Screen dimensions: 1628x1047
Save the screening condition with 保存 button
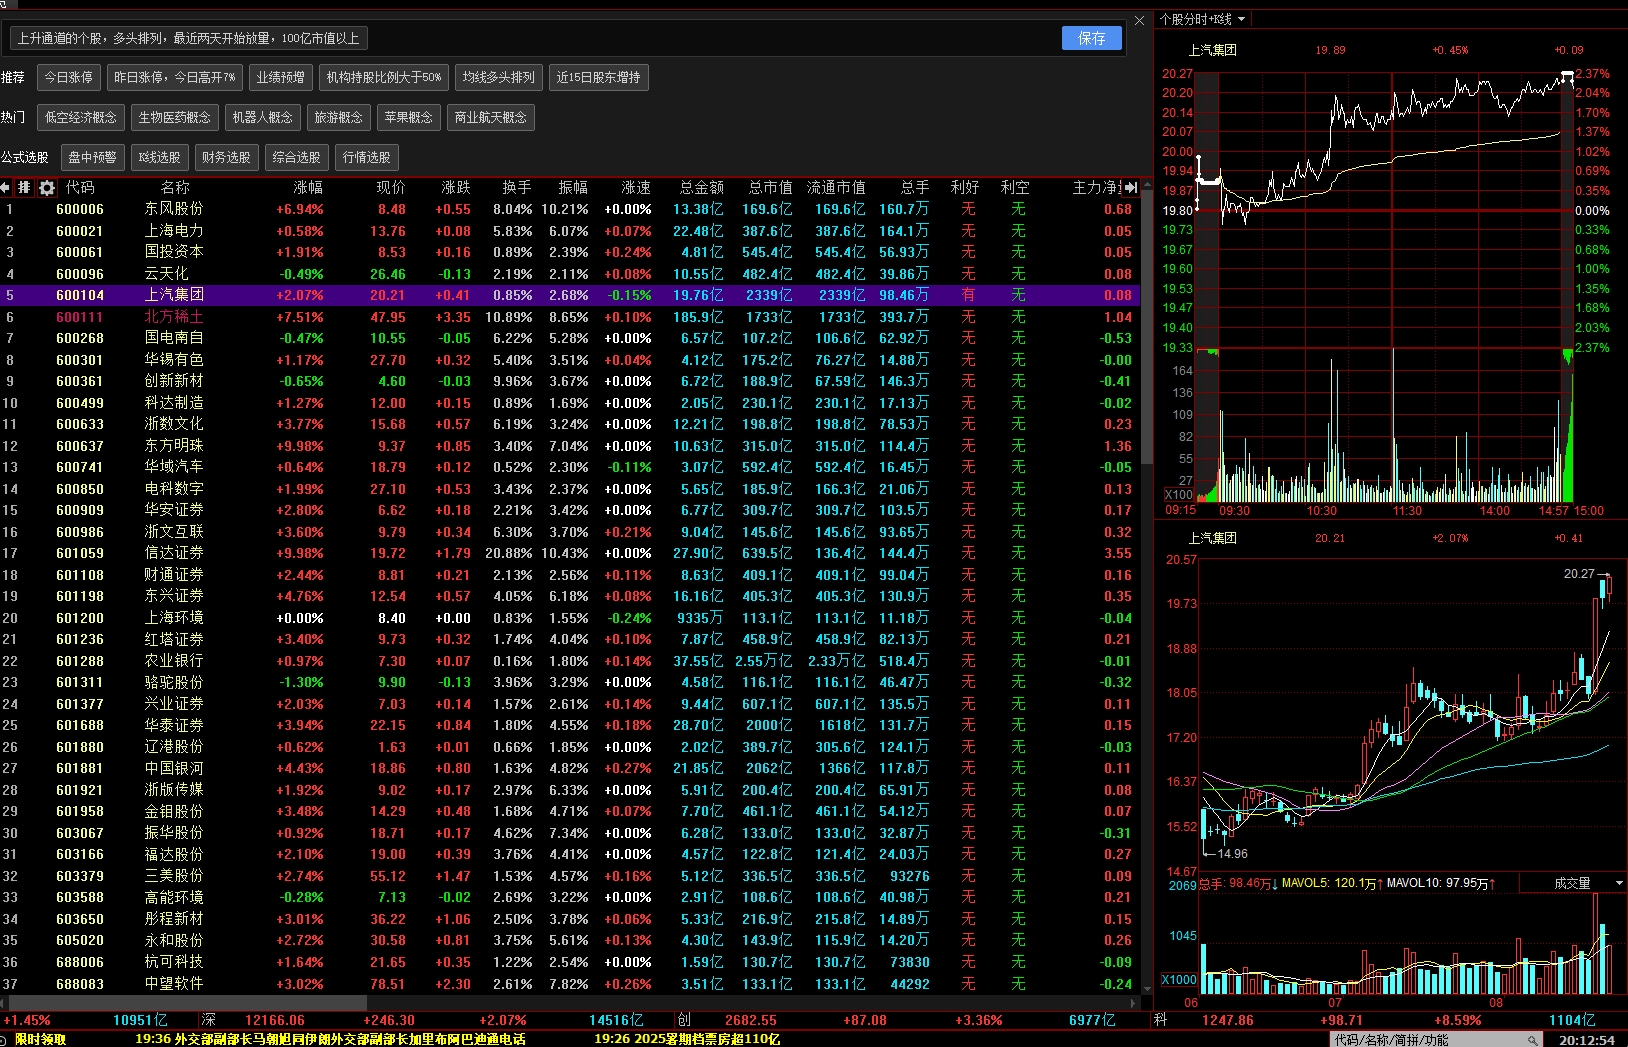tap(1092, 38)
